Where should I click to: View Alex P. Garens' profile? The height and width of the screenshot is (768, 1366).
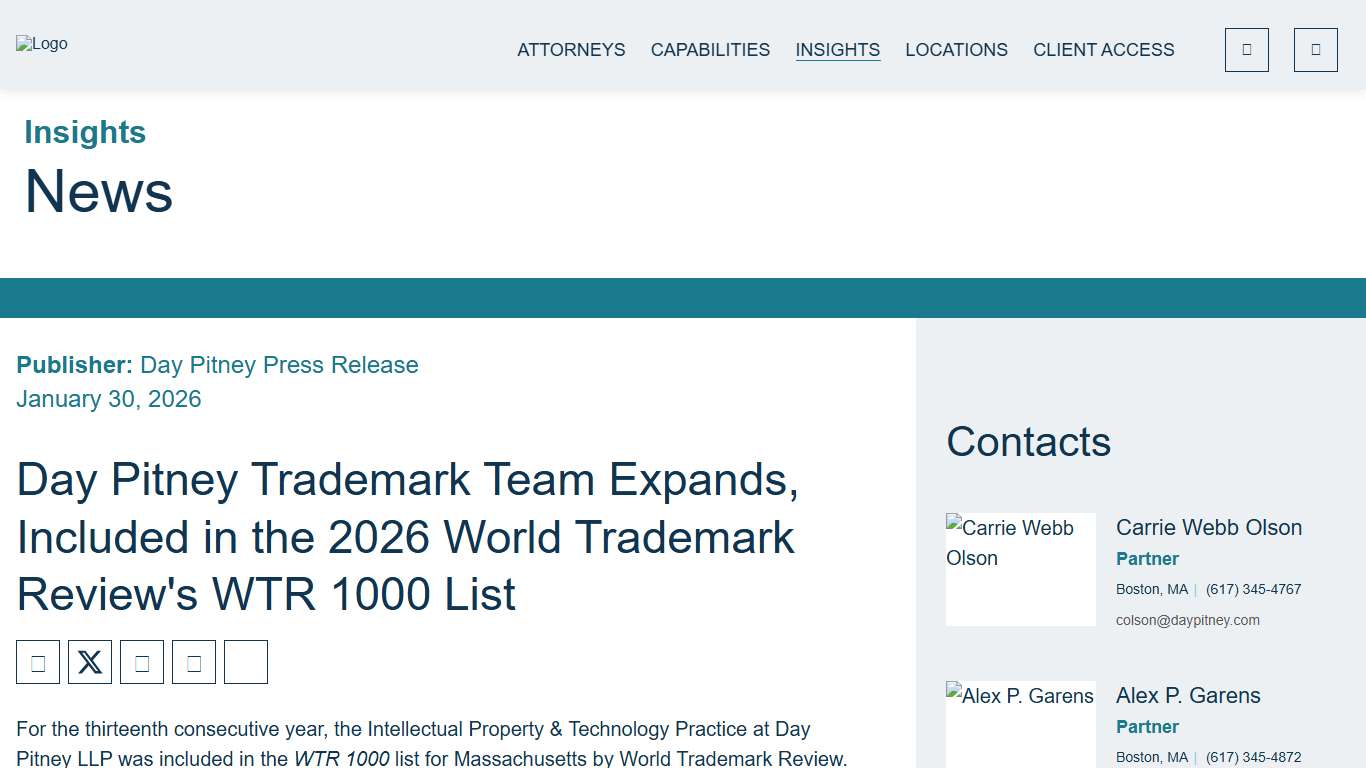pos(1188,695)
